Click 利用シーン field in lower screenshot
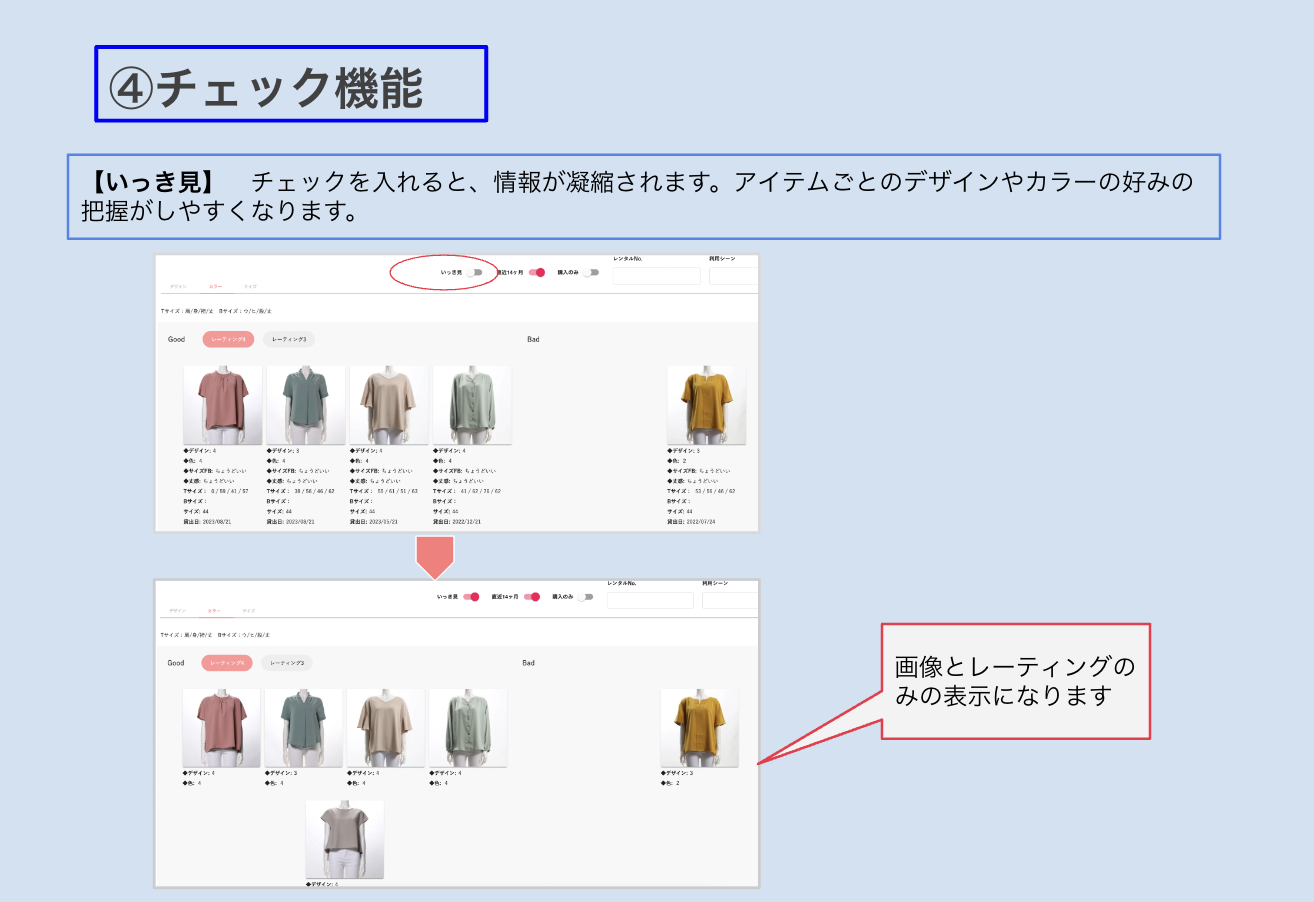The width and height of the screenshot is (1314, 902). [729, 601]
